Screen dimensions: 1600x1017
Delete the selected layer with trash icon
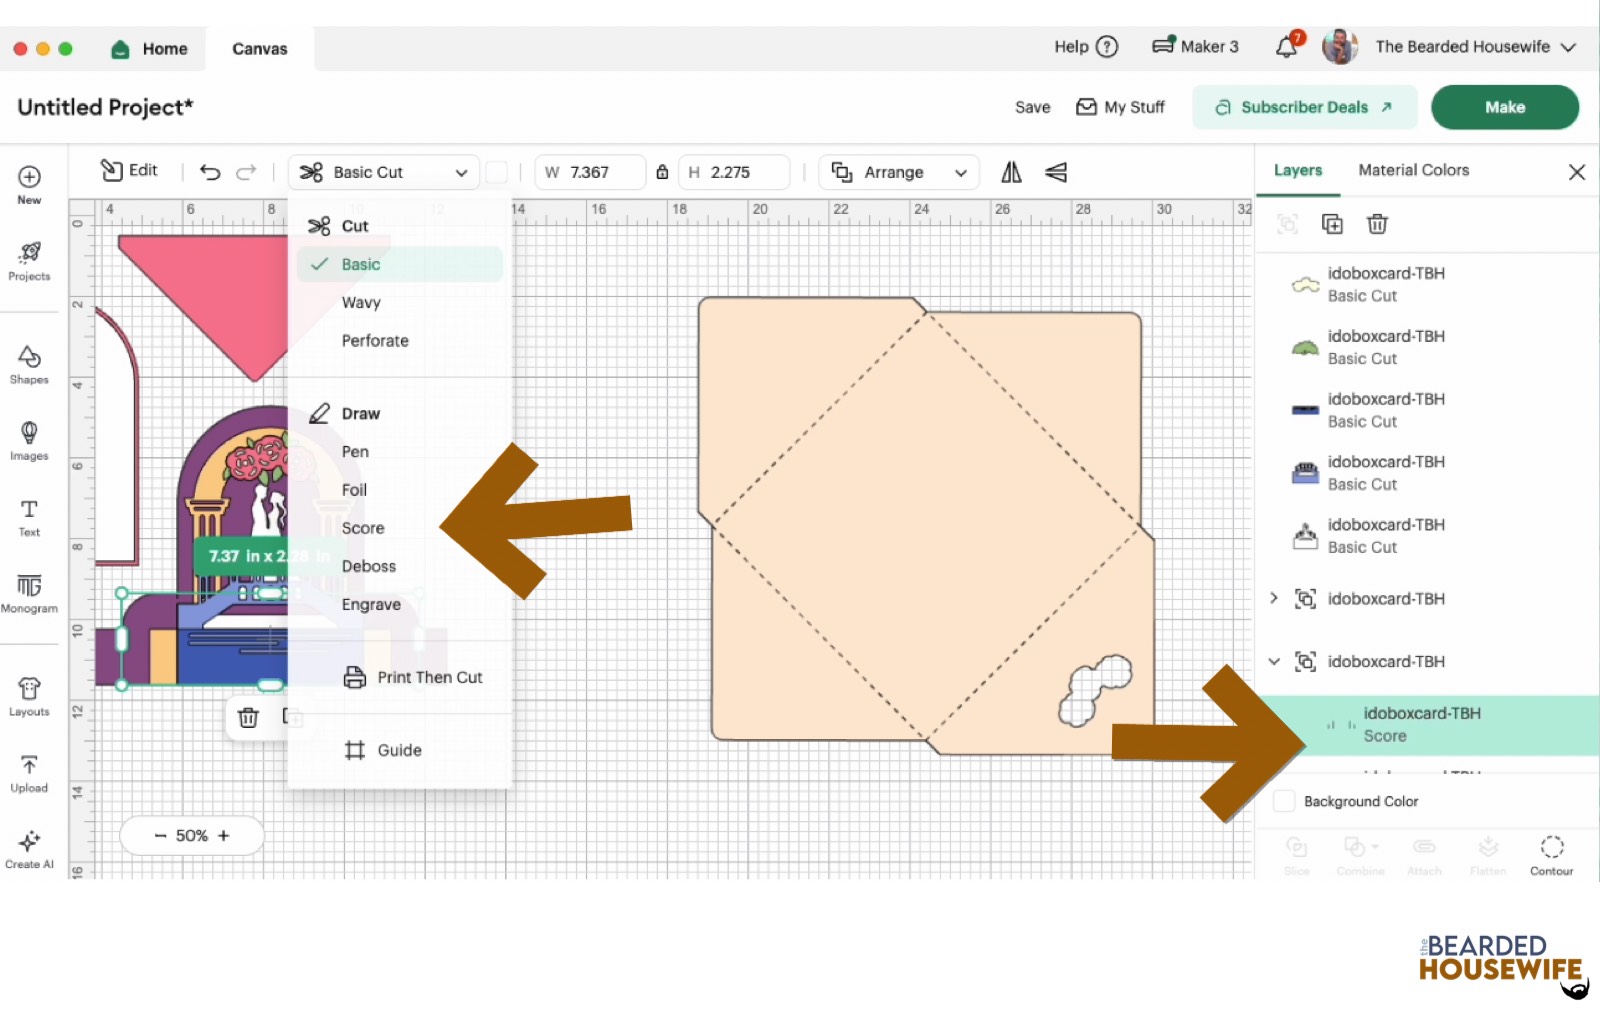pos(1377,224)
